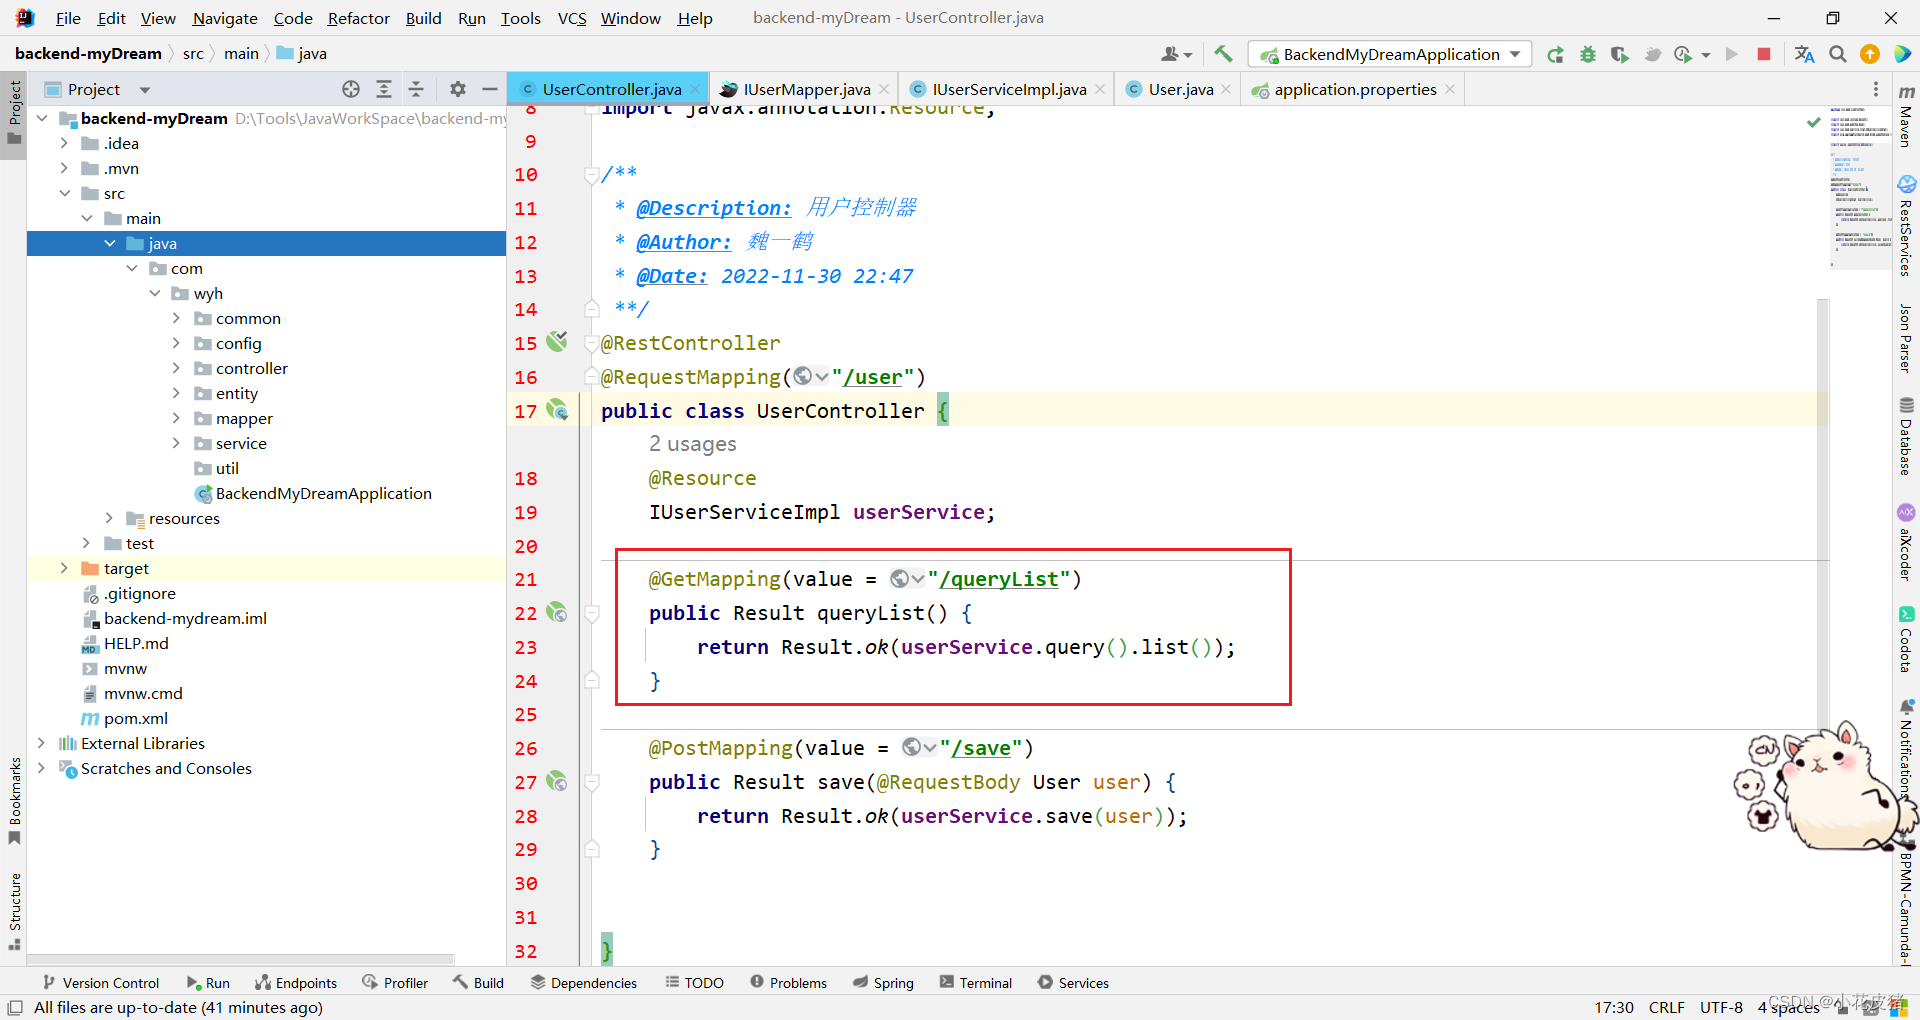The image size is (1920, 1020).
Task: Open Search Everywhere magnifier icon
Action: pyautogui.click(x=1837, y=54)
